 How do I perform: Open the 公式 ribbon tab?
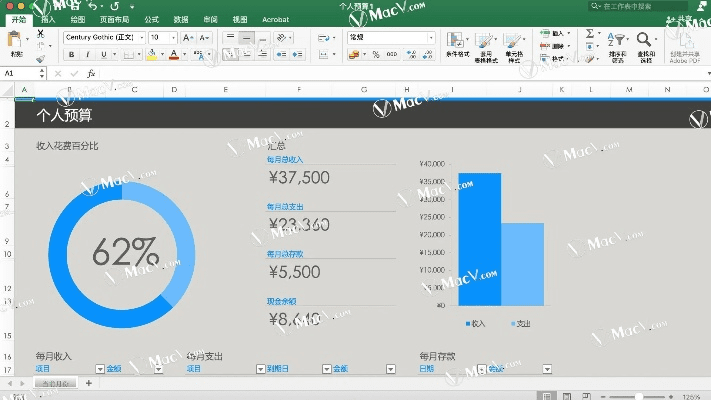[151, 19]
